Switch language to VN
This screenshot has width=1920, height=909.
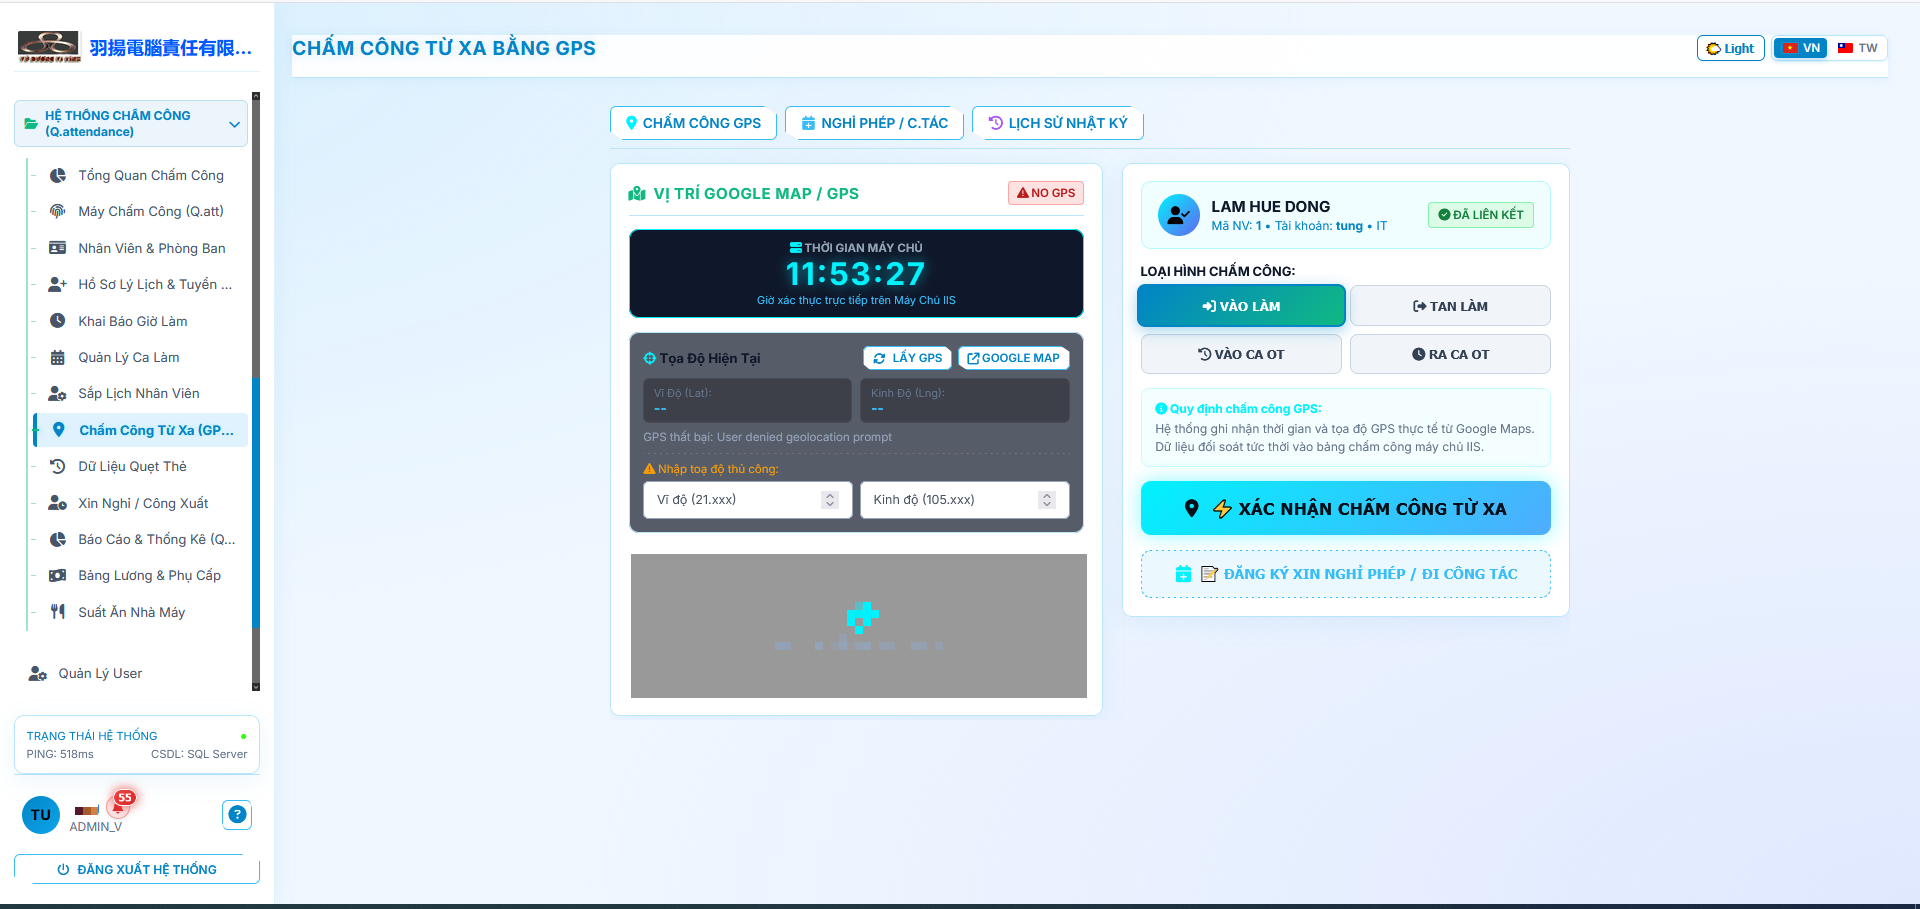tap(1801, 48)
